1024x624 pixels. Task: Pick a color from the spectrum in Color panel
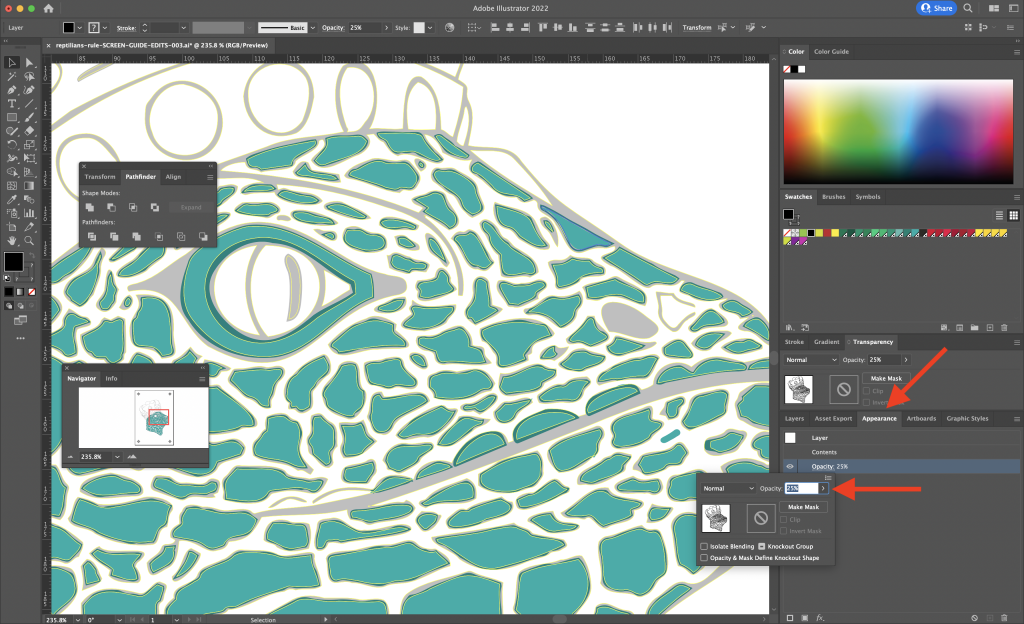898,130
